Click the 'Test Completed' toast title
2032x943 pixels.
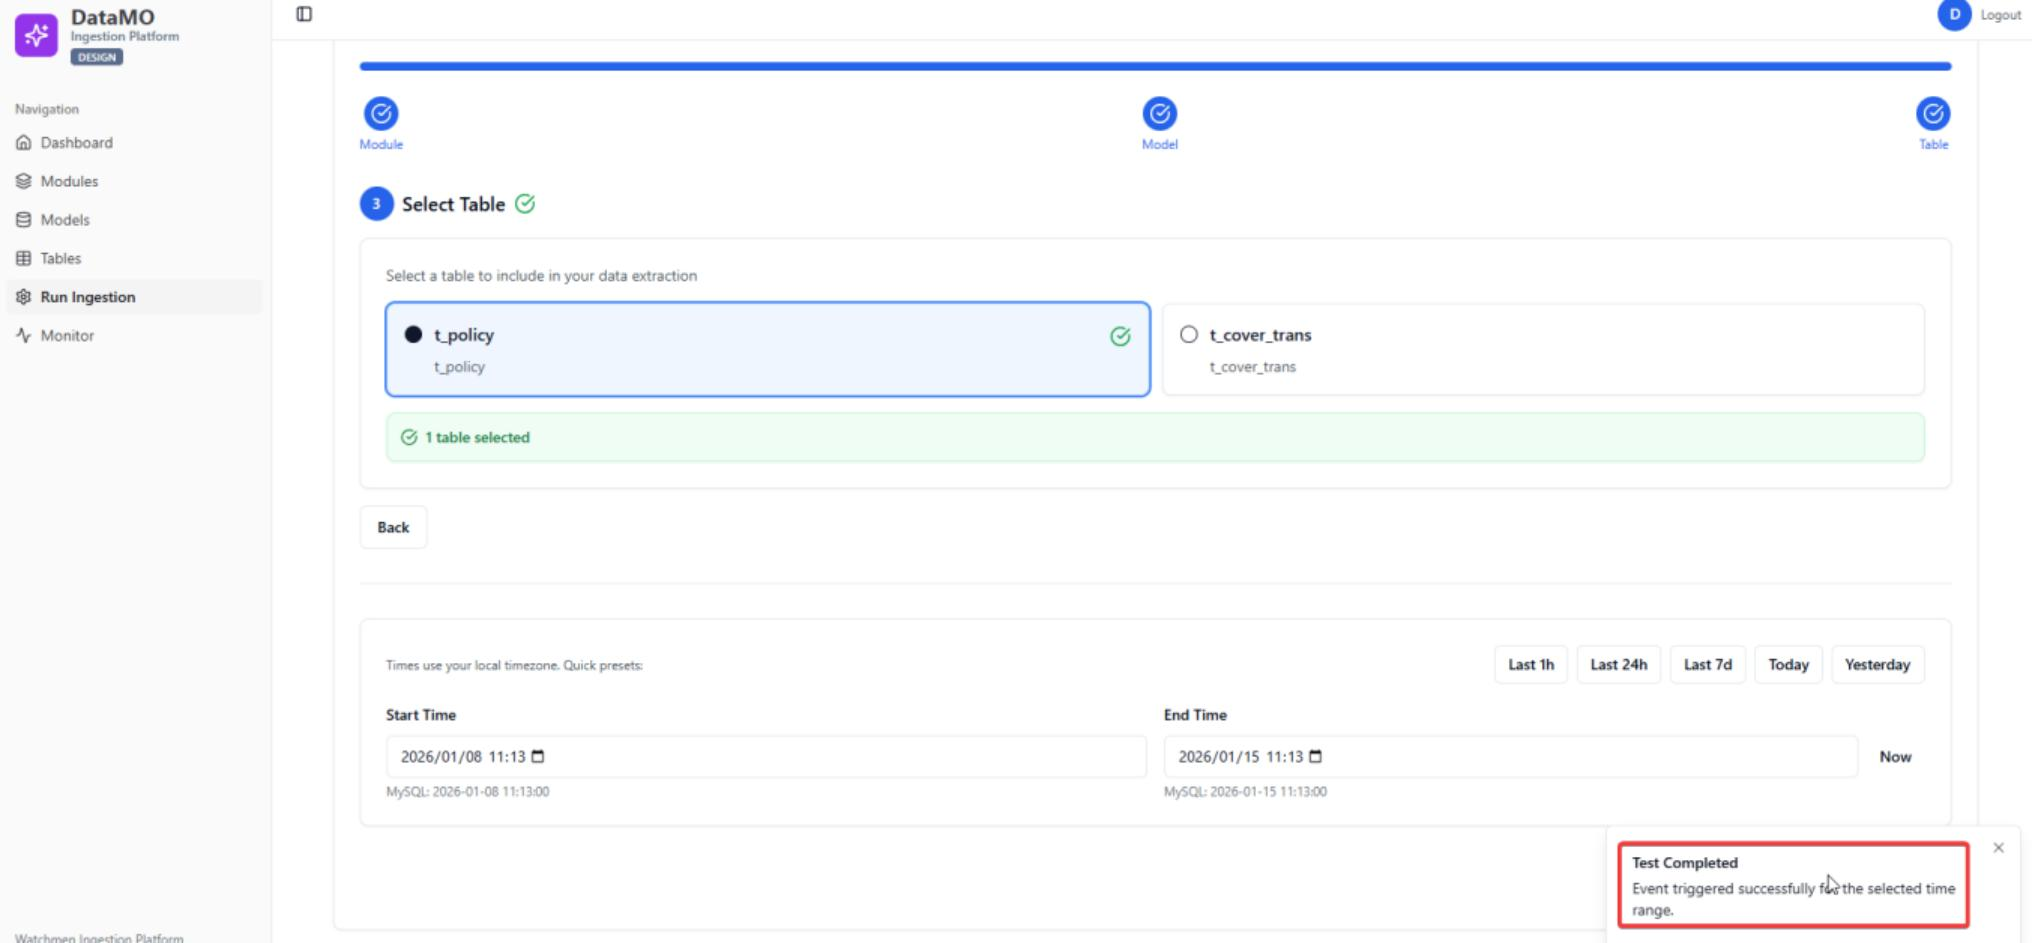[x=1685, y=863]
